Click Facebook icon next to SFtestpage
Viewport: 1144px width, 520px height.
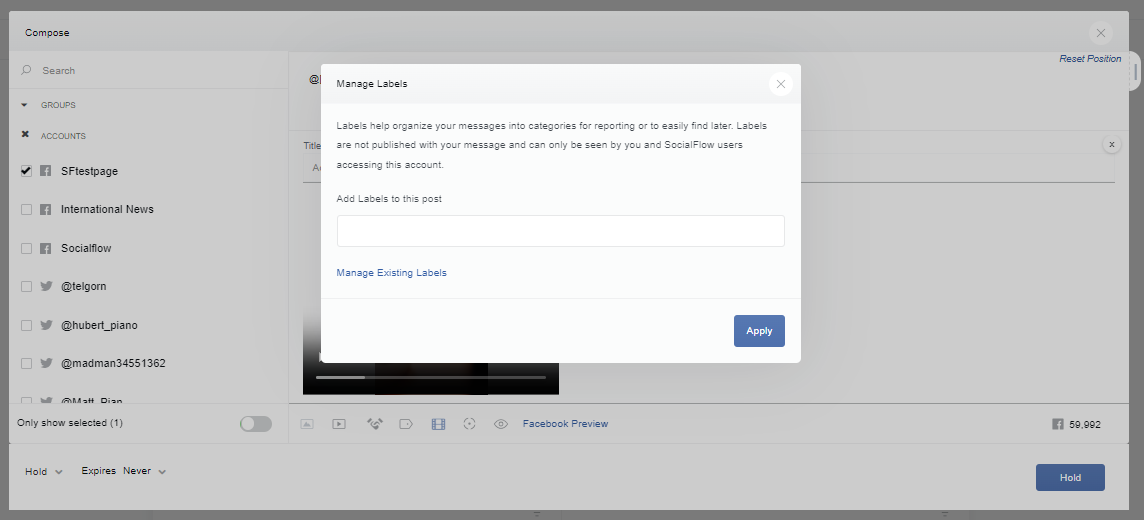[x=45, y=171]
